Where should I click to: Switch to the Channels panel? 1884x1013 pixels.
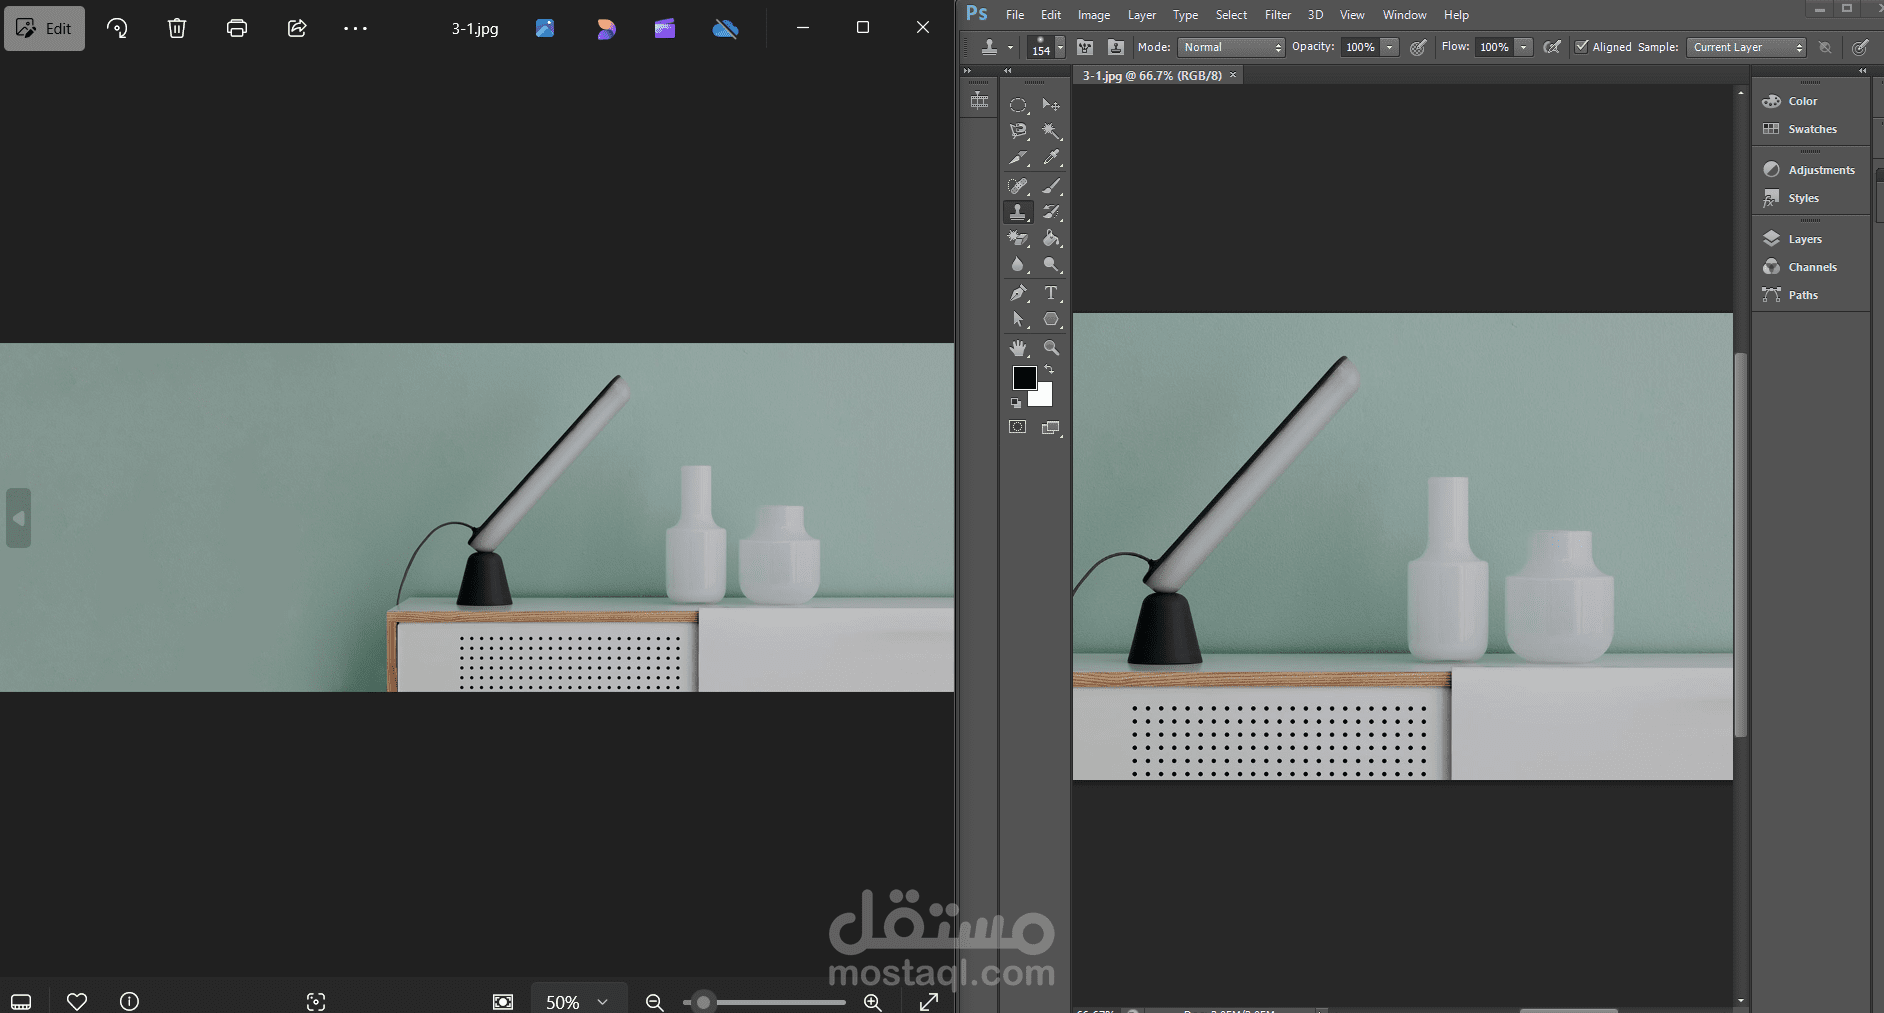(x=1810, y=267)
